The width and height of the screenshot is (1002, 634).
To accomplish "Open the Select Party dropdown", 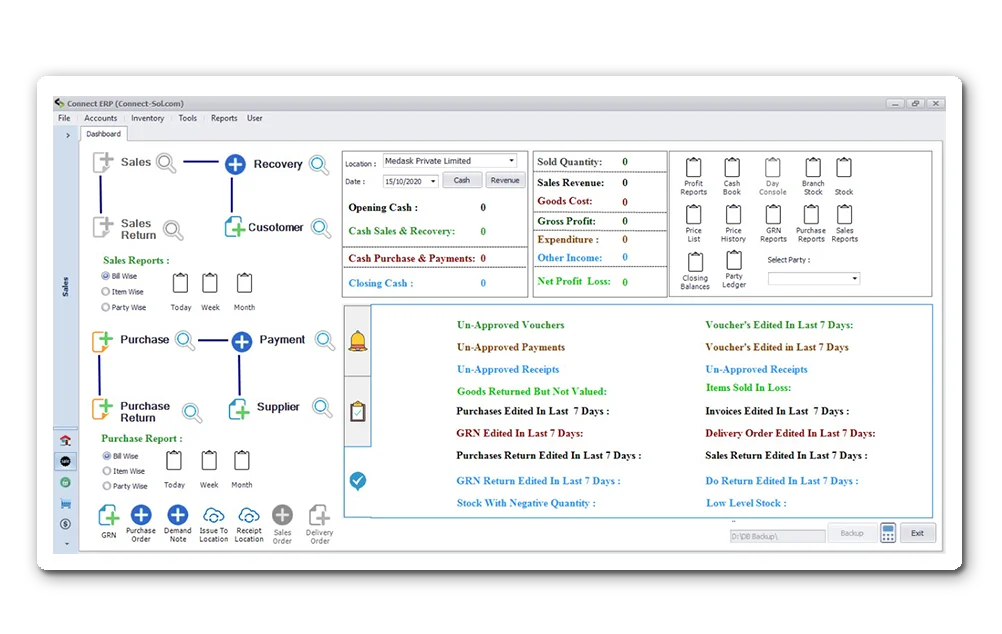I will click(x=854, y=279).
